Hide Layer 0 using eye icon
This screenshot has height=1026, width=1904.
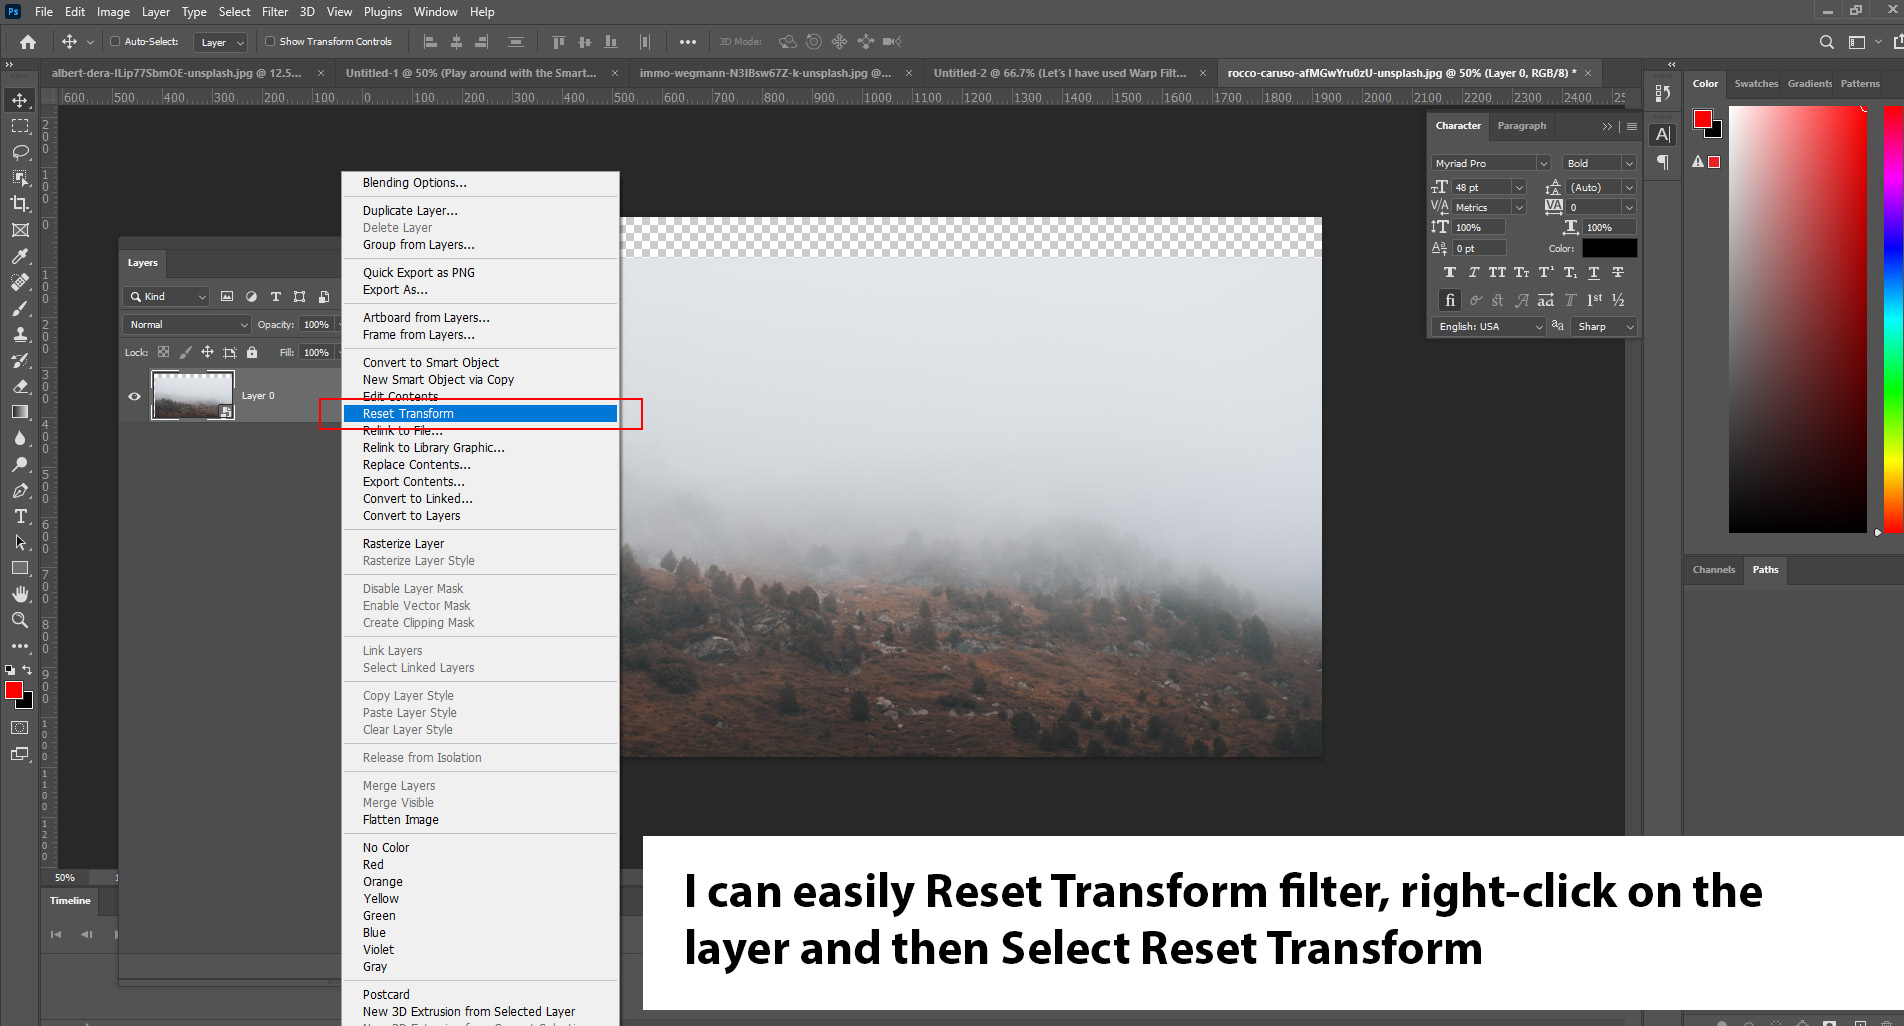135,396
